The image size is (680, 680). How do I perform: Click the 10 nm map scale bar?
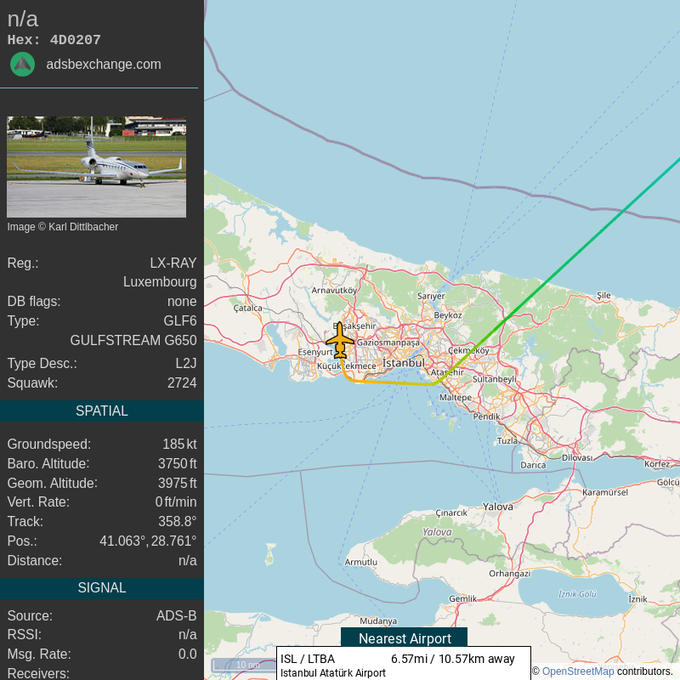(x=240, y=665)
